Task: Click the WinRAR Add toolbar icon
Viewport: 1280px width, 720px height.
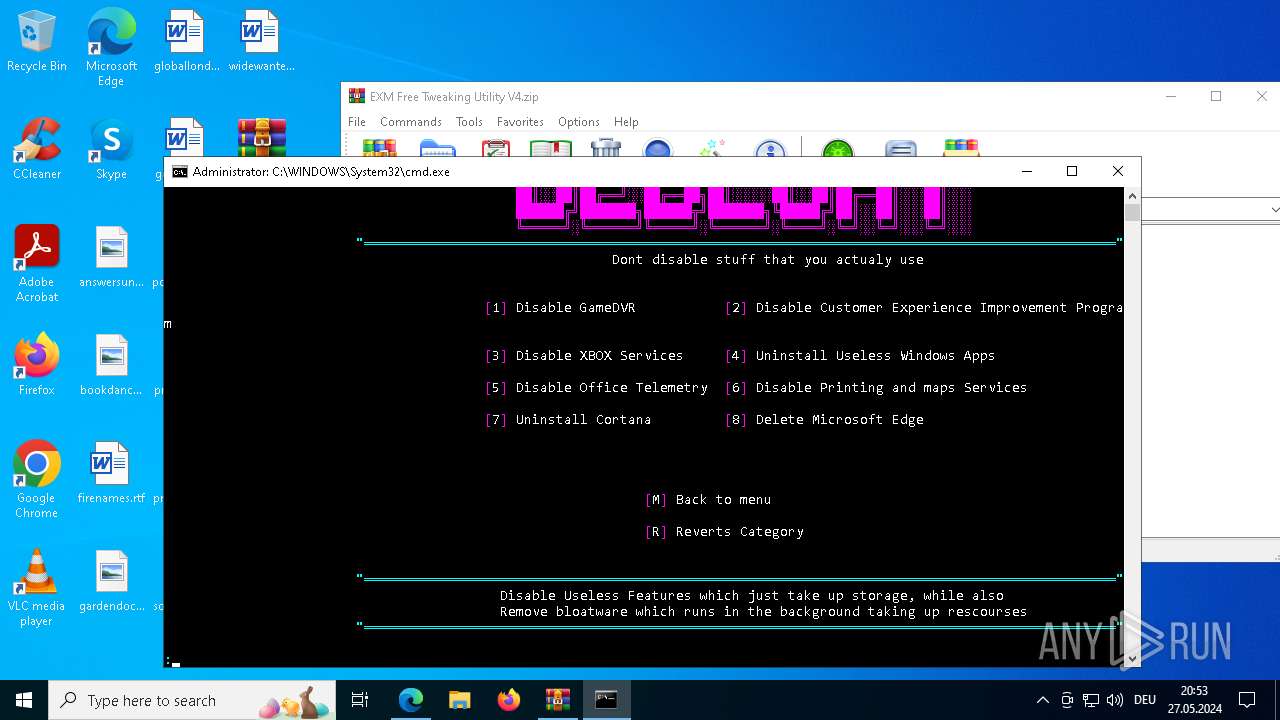Action: (380, 148)
